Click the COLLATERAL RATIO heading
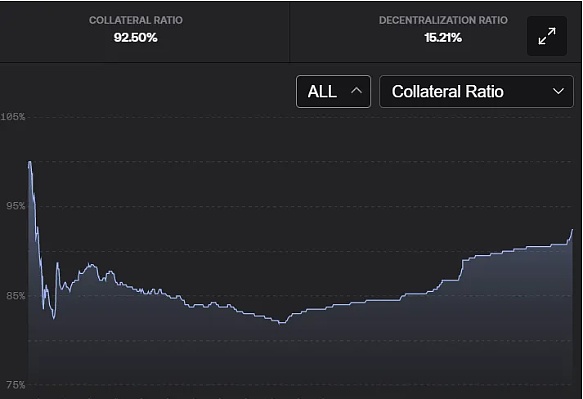 point(136,20)
